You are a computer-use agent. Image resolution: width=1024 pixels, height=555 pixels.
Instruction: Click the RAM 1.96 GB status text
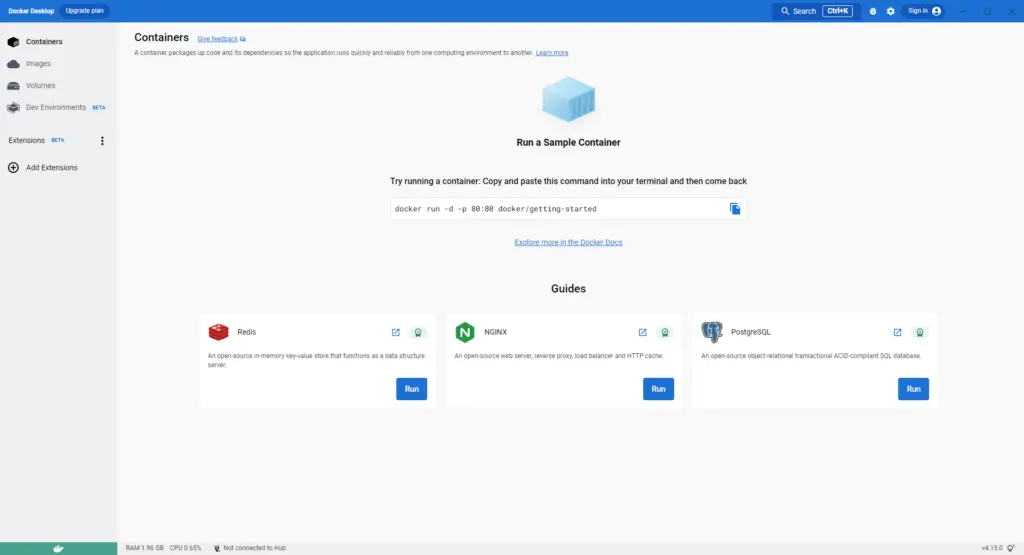point(144,548)
